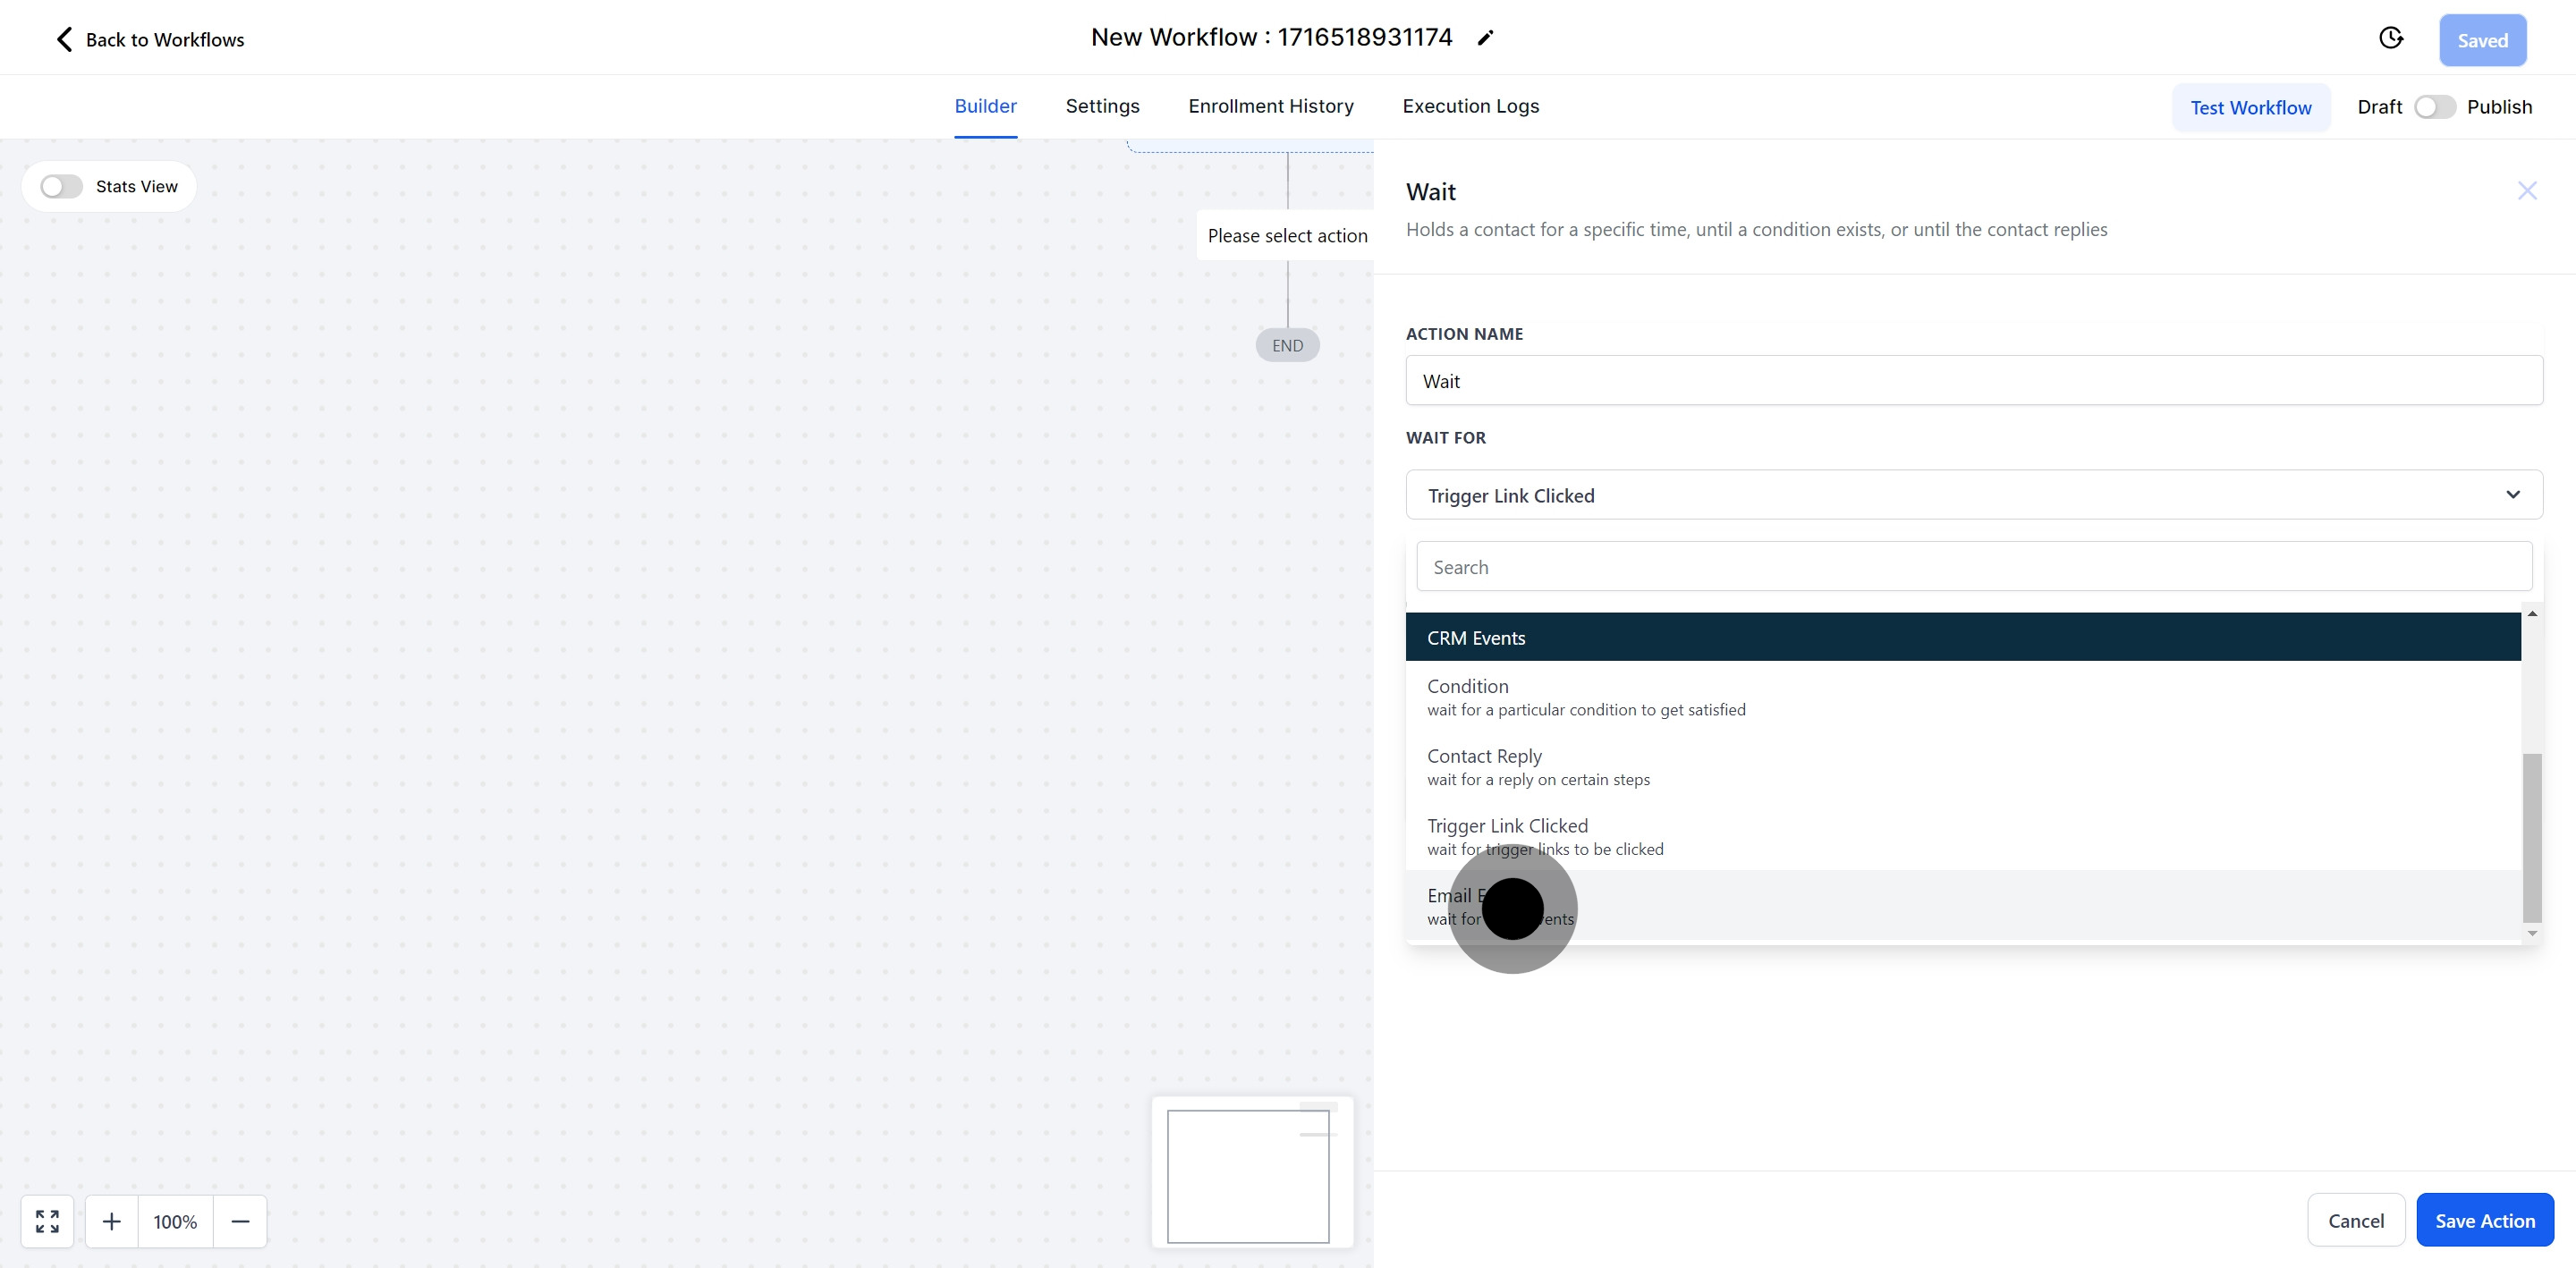Image resolution: width=2576 pixels, height=1268 pixels.
Task: Click the END node on the canvas
Action: pos(1286,344)
